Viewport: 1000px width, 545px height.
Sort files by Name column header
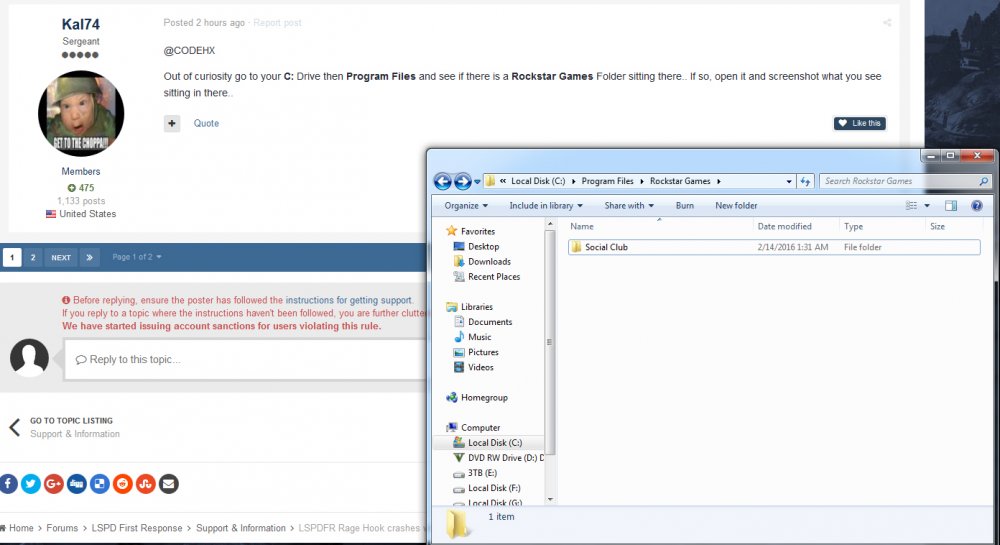tap(582, 226)
